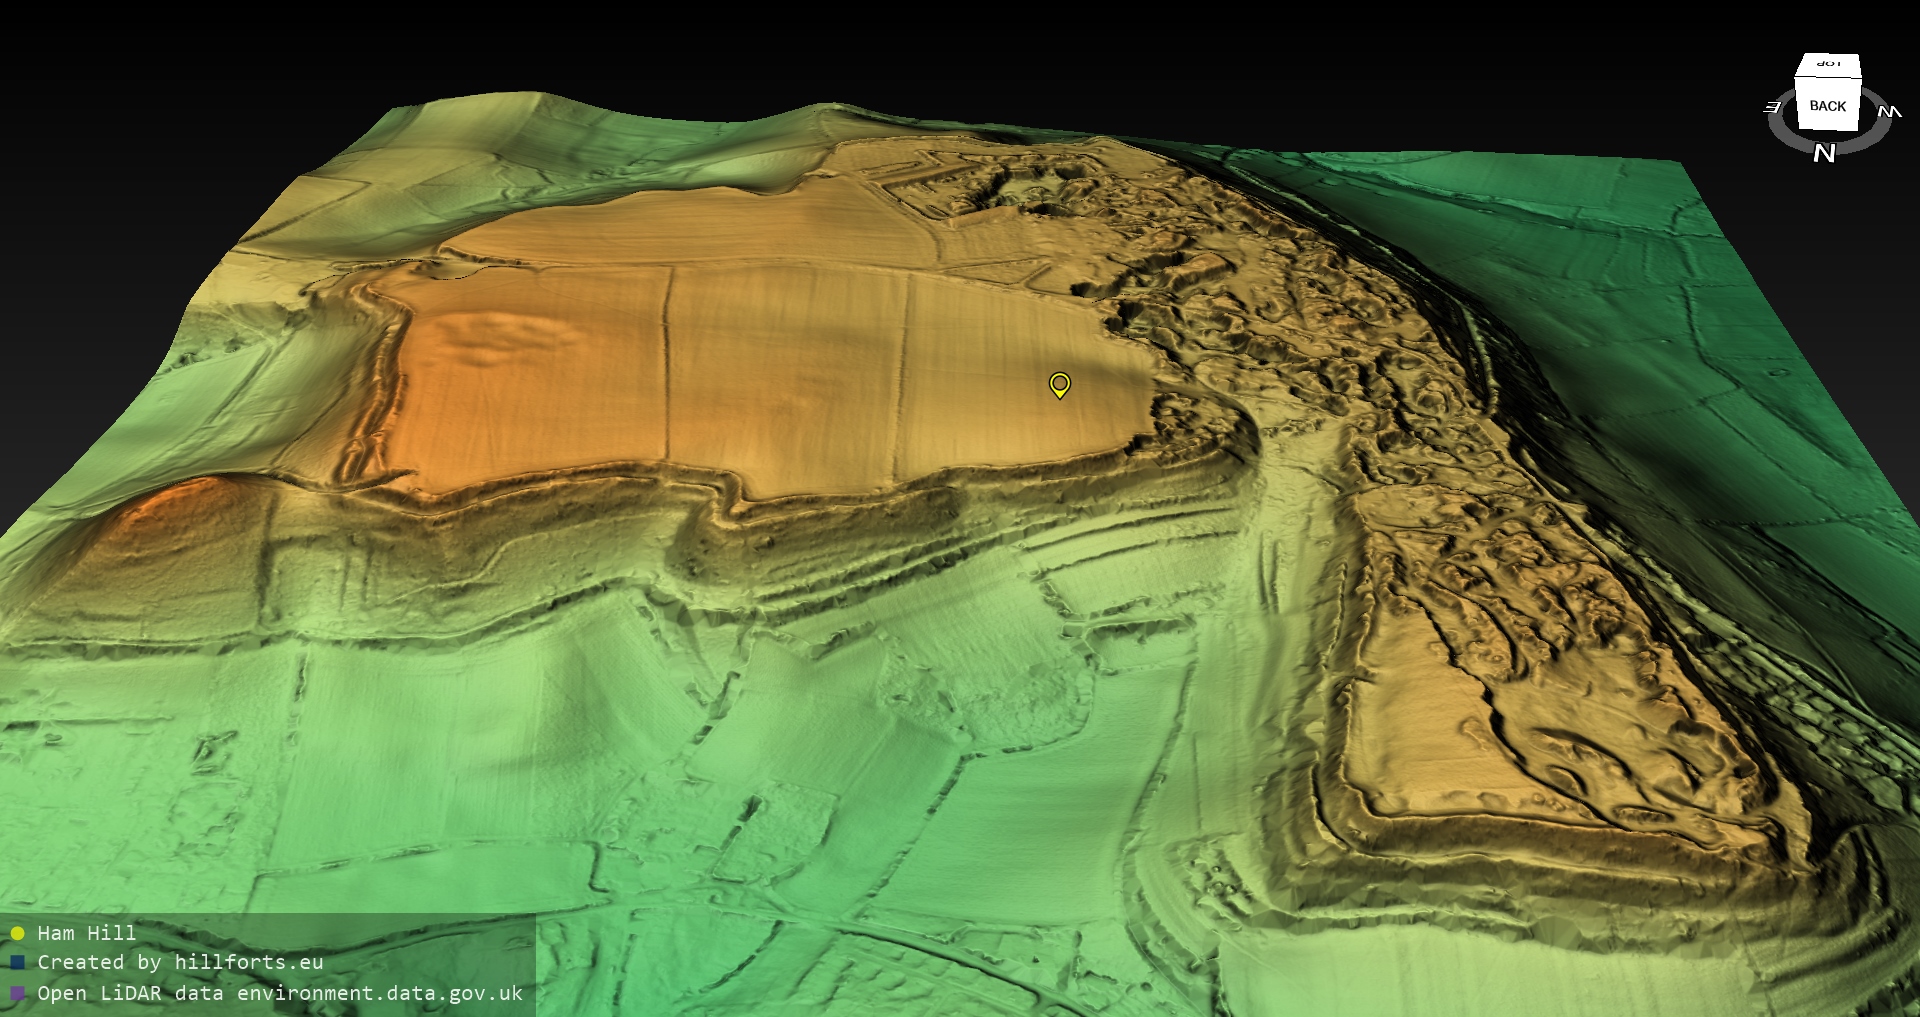
Task: Open the Created by hillforts.eu link
Action: 180,963
